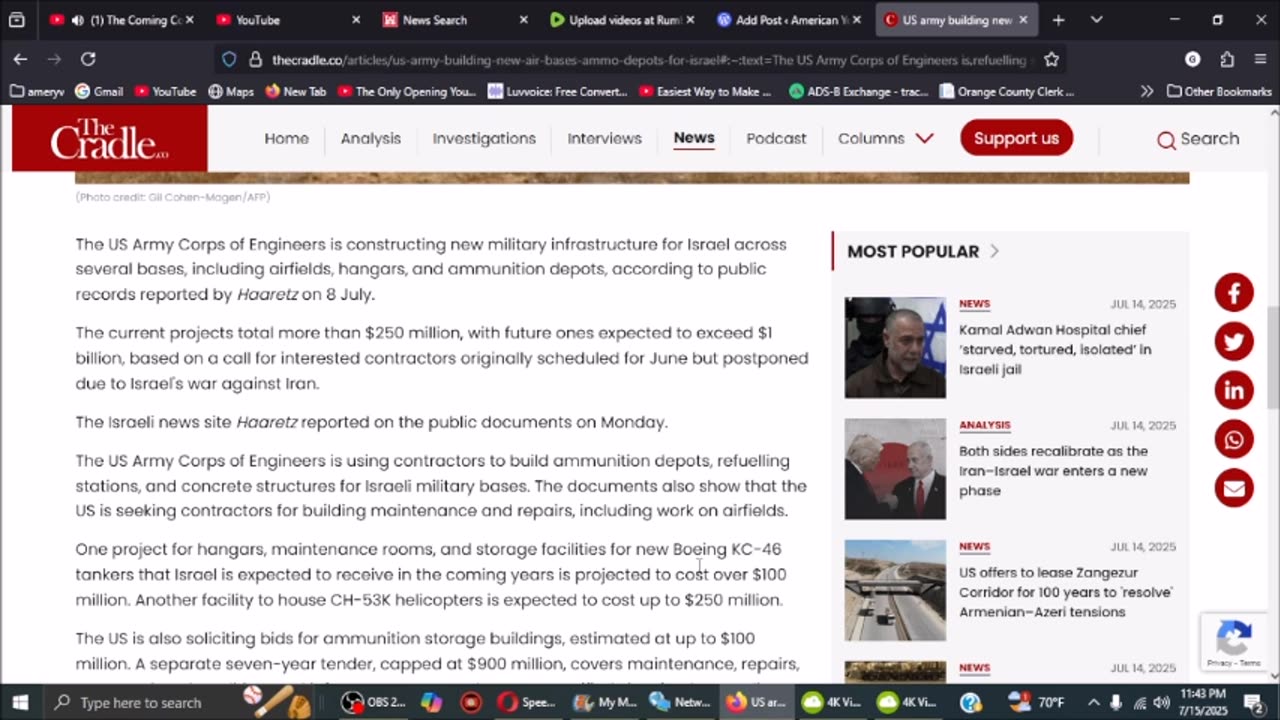The image size is (1280, 720).
Task: Open the Maps bookmark
Action: click(x=230, y=91)
